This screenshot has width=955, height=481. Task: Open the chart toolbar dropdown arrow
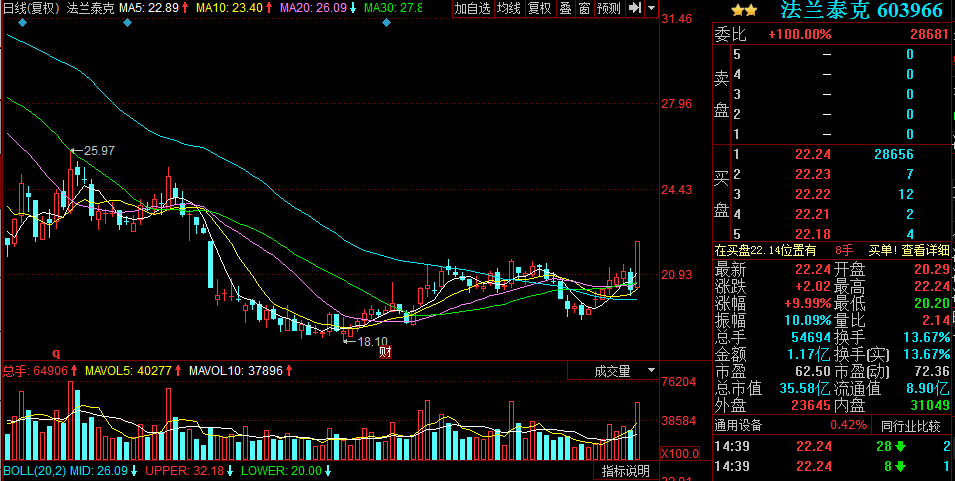pos(652,9)
